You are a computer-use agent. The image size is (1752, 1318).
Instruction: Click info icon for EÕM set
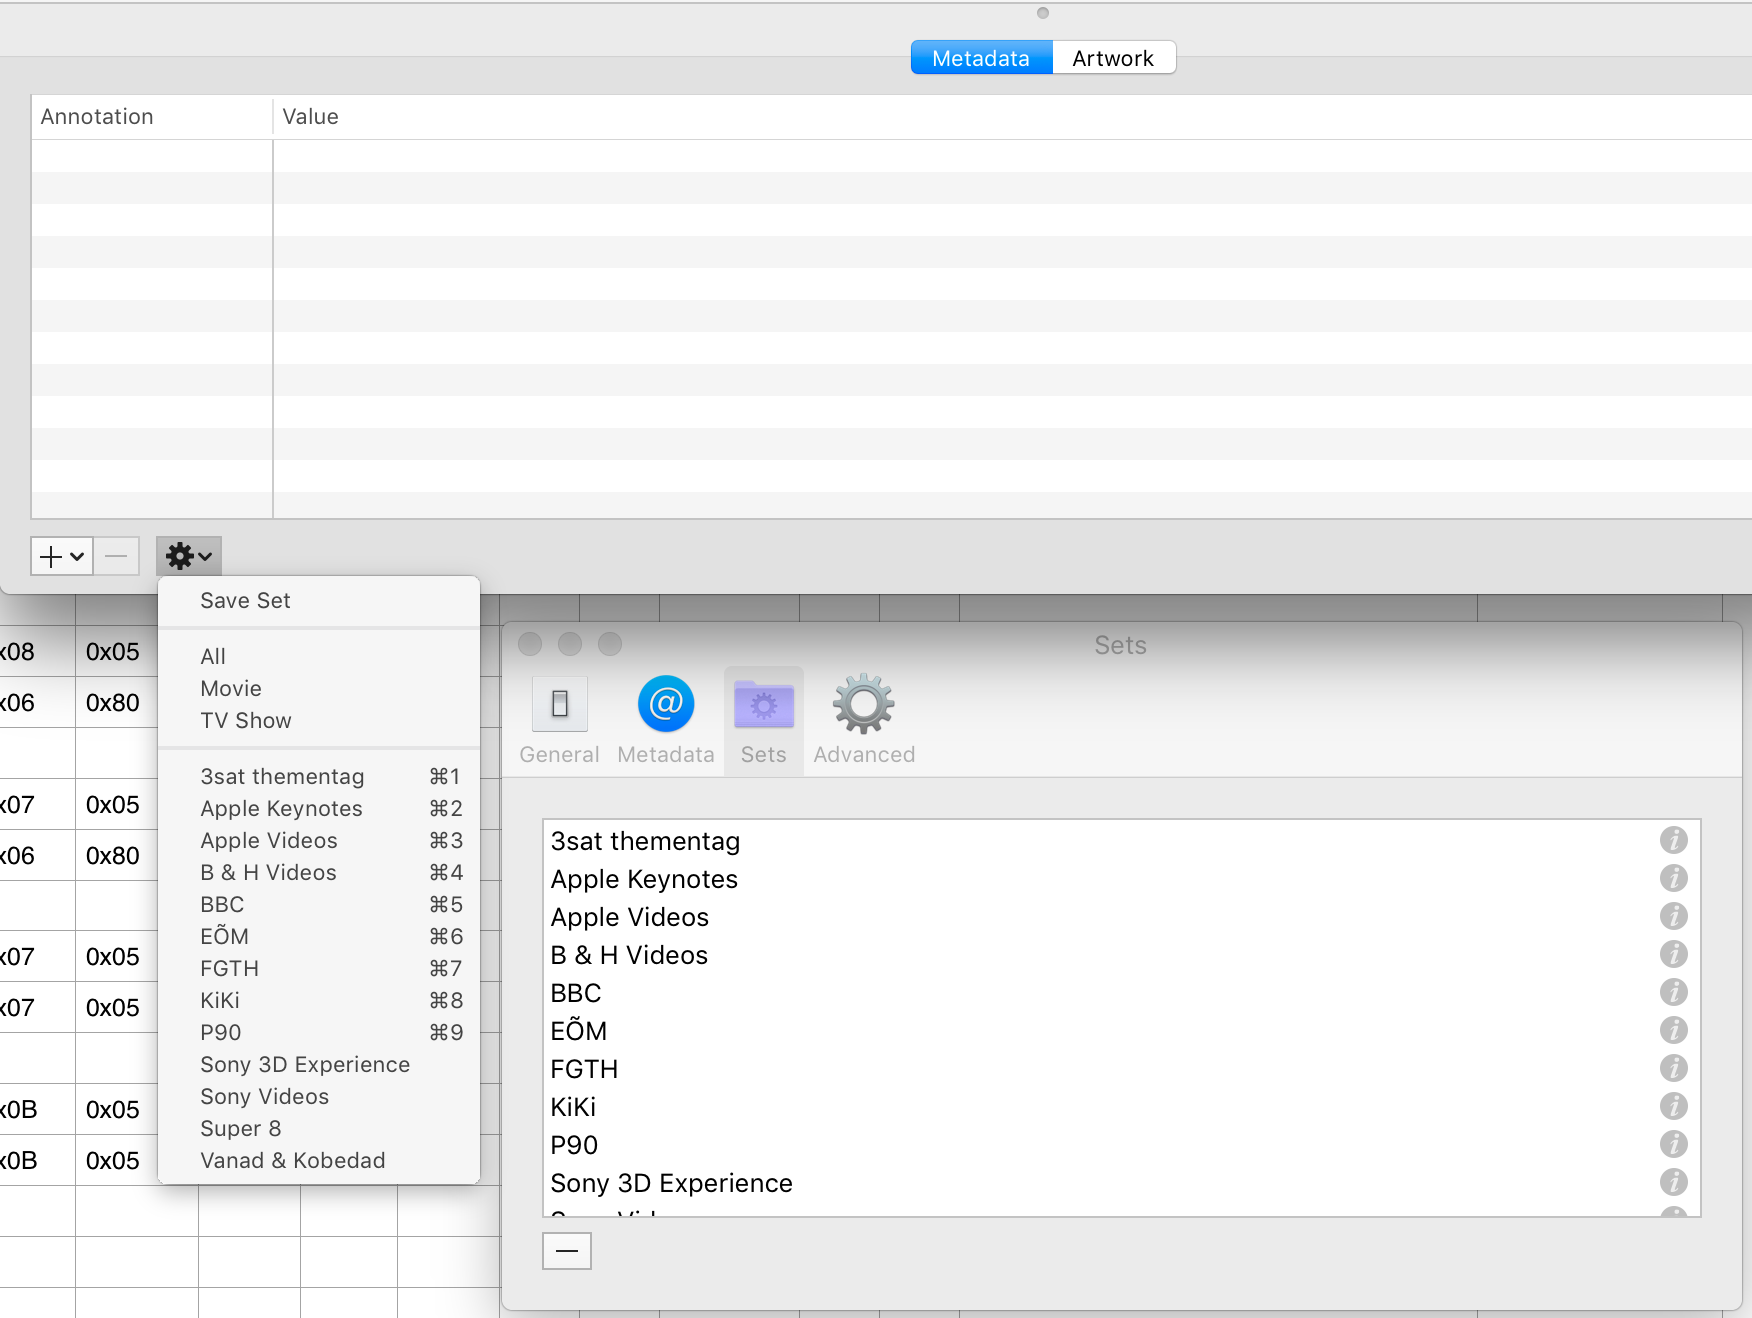pos(1674,1030)
